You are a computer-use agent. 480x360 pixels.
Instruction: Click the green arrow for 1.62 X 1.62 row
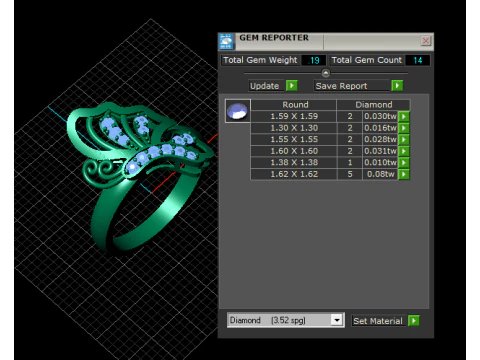pos(404,174)
